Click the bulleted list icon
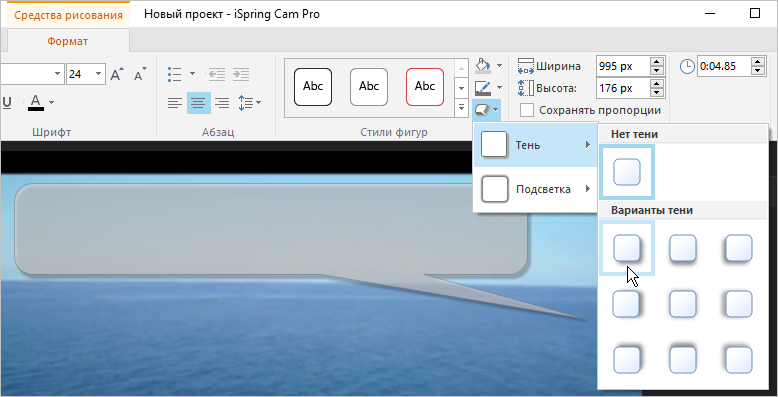The image size is (778, 397). click(x=175, y=74)
